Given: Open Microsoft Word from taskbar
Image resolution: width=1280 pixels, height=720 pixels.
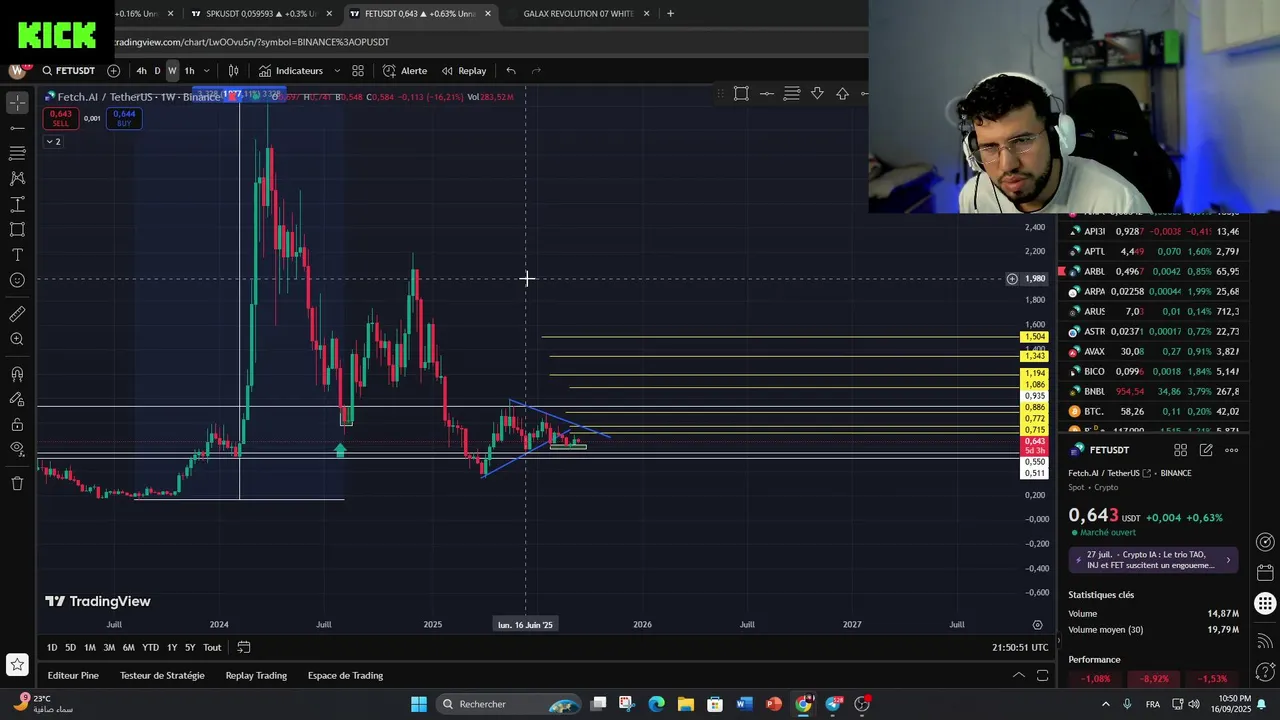Looking at the screenshot, I should [x=744, y=704].
